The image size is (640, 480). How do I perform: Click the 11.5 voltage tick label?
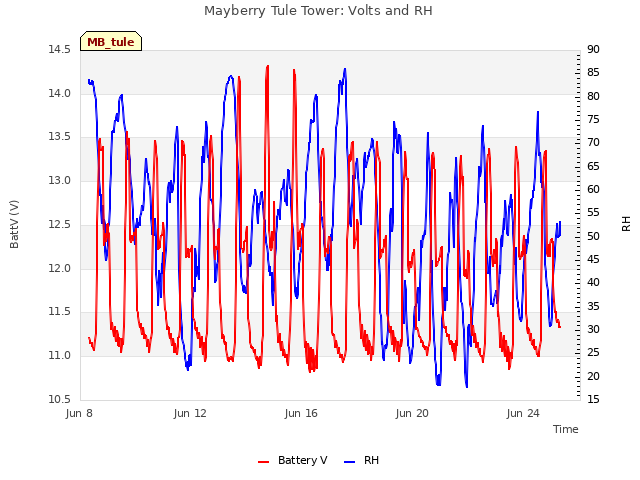60,312
